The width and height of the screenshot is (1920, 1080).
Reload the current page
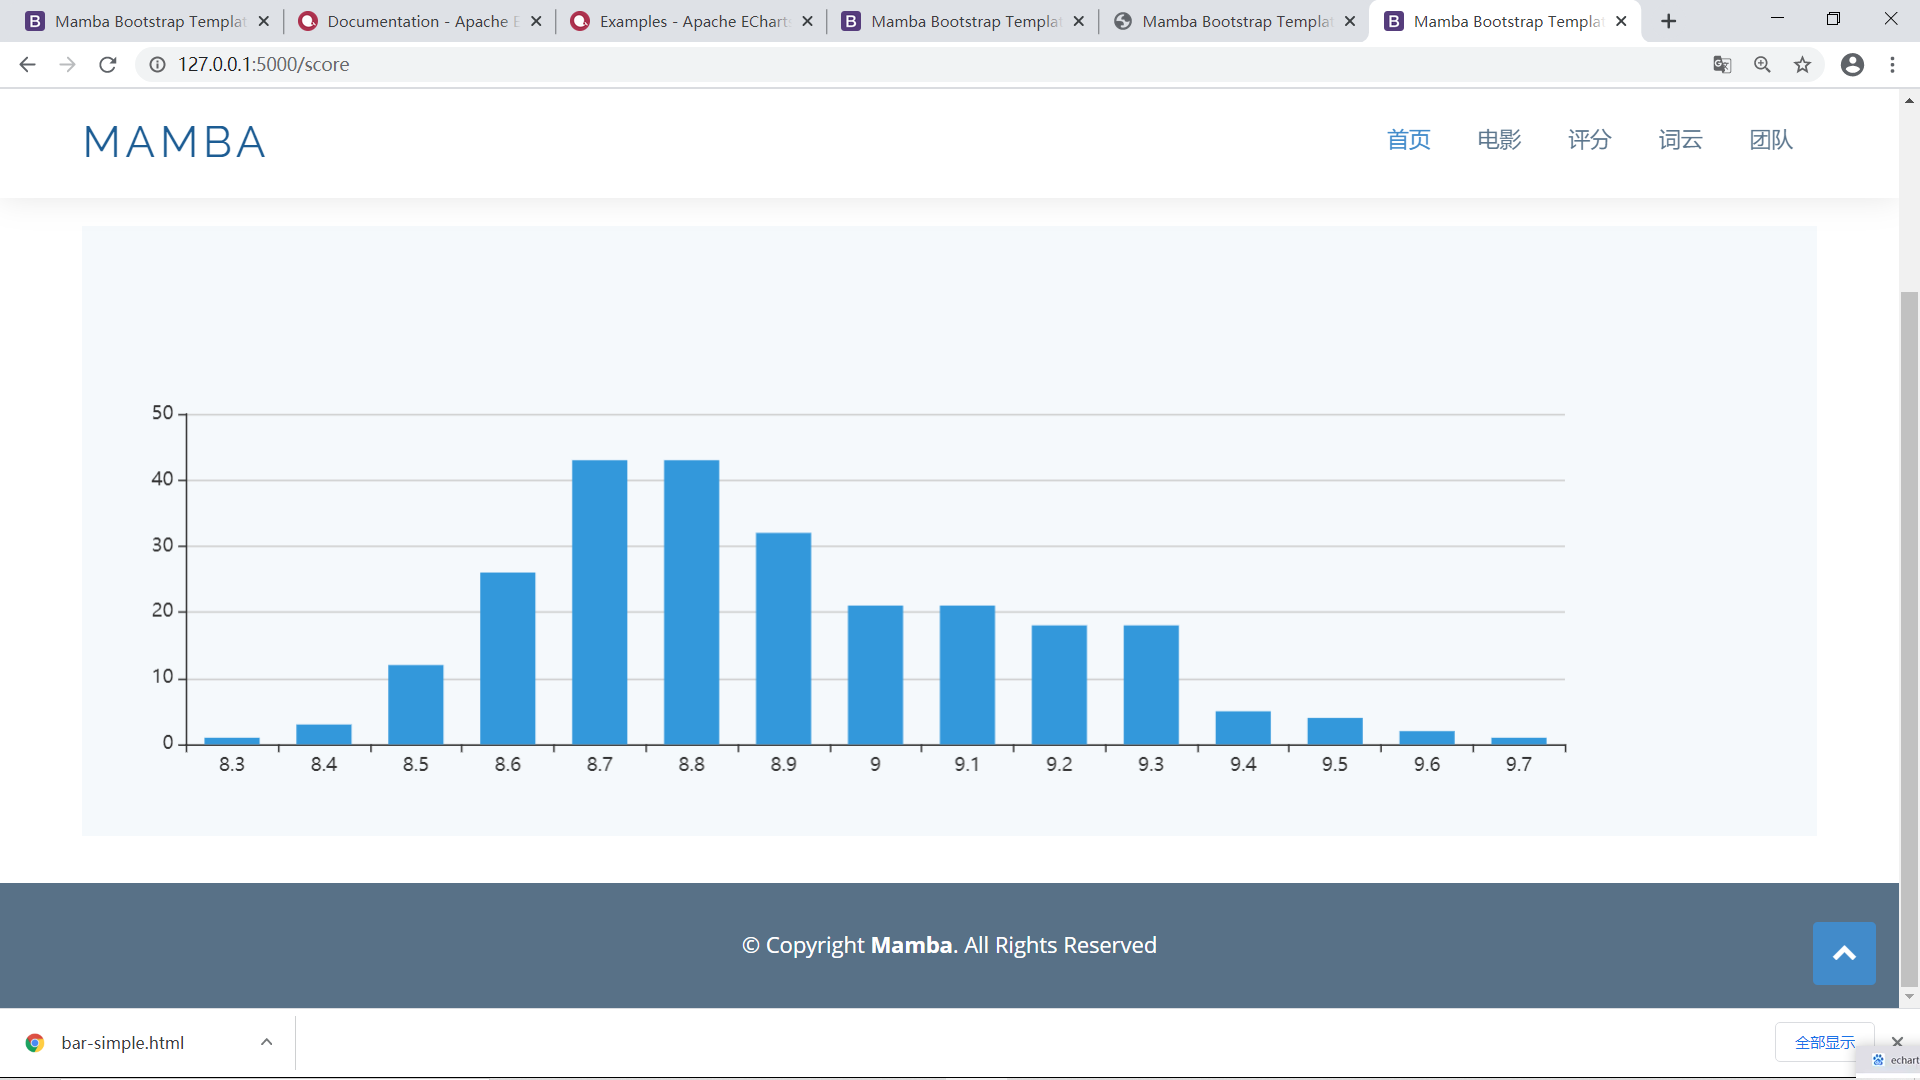108,65
